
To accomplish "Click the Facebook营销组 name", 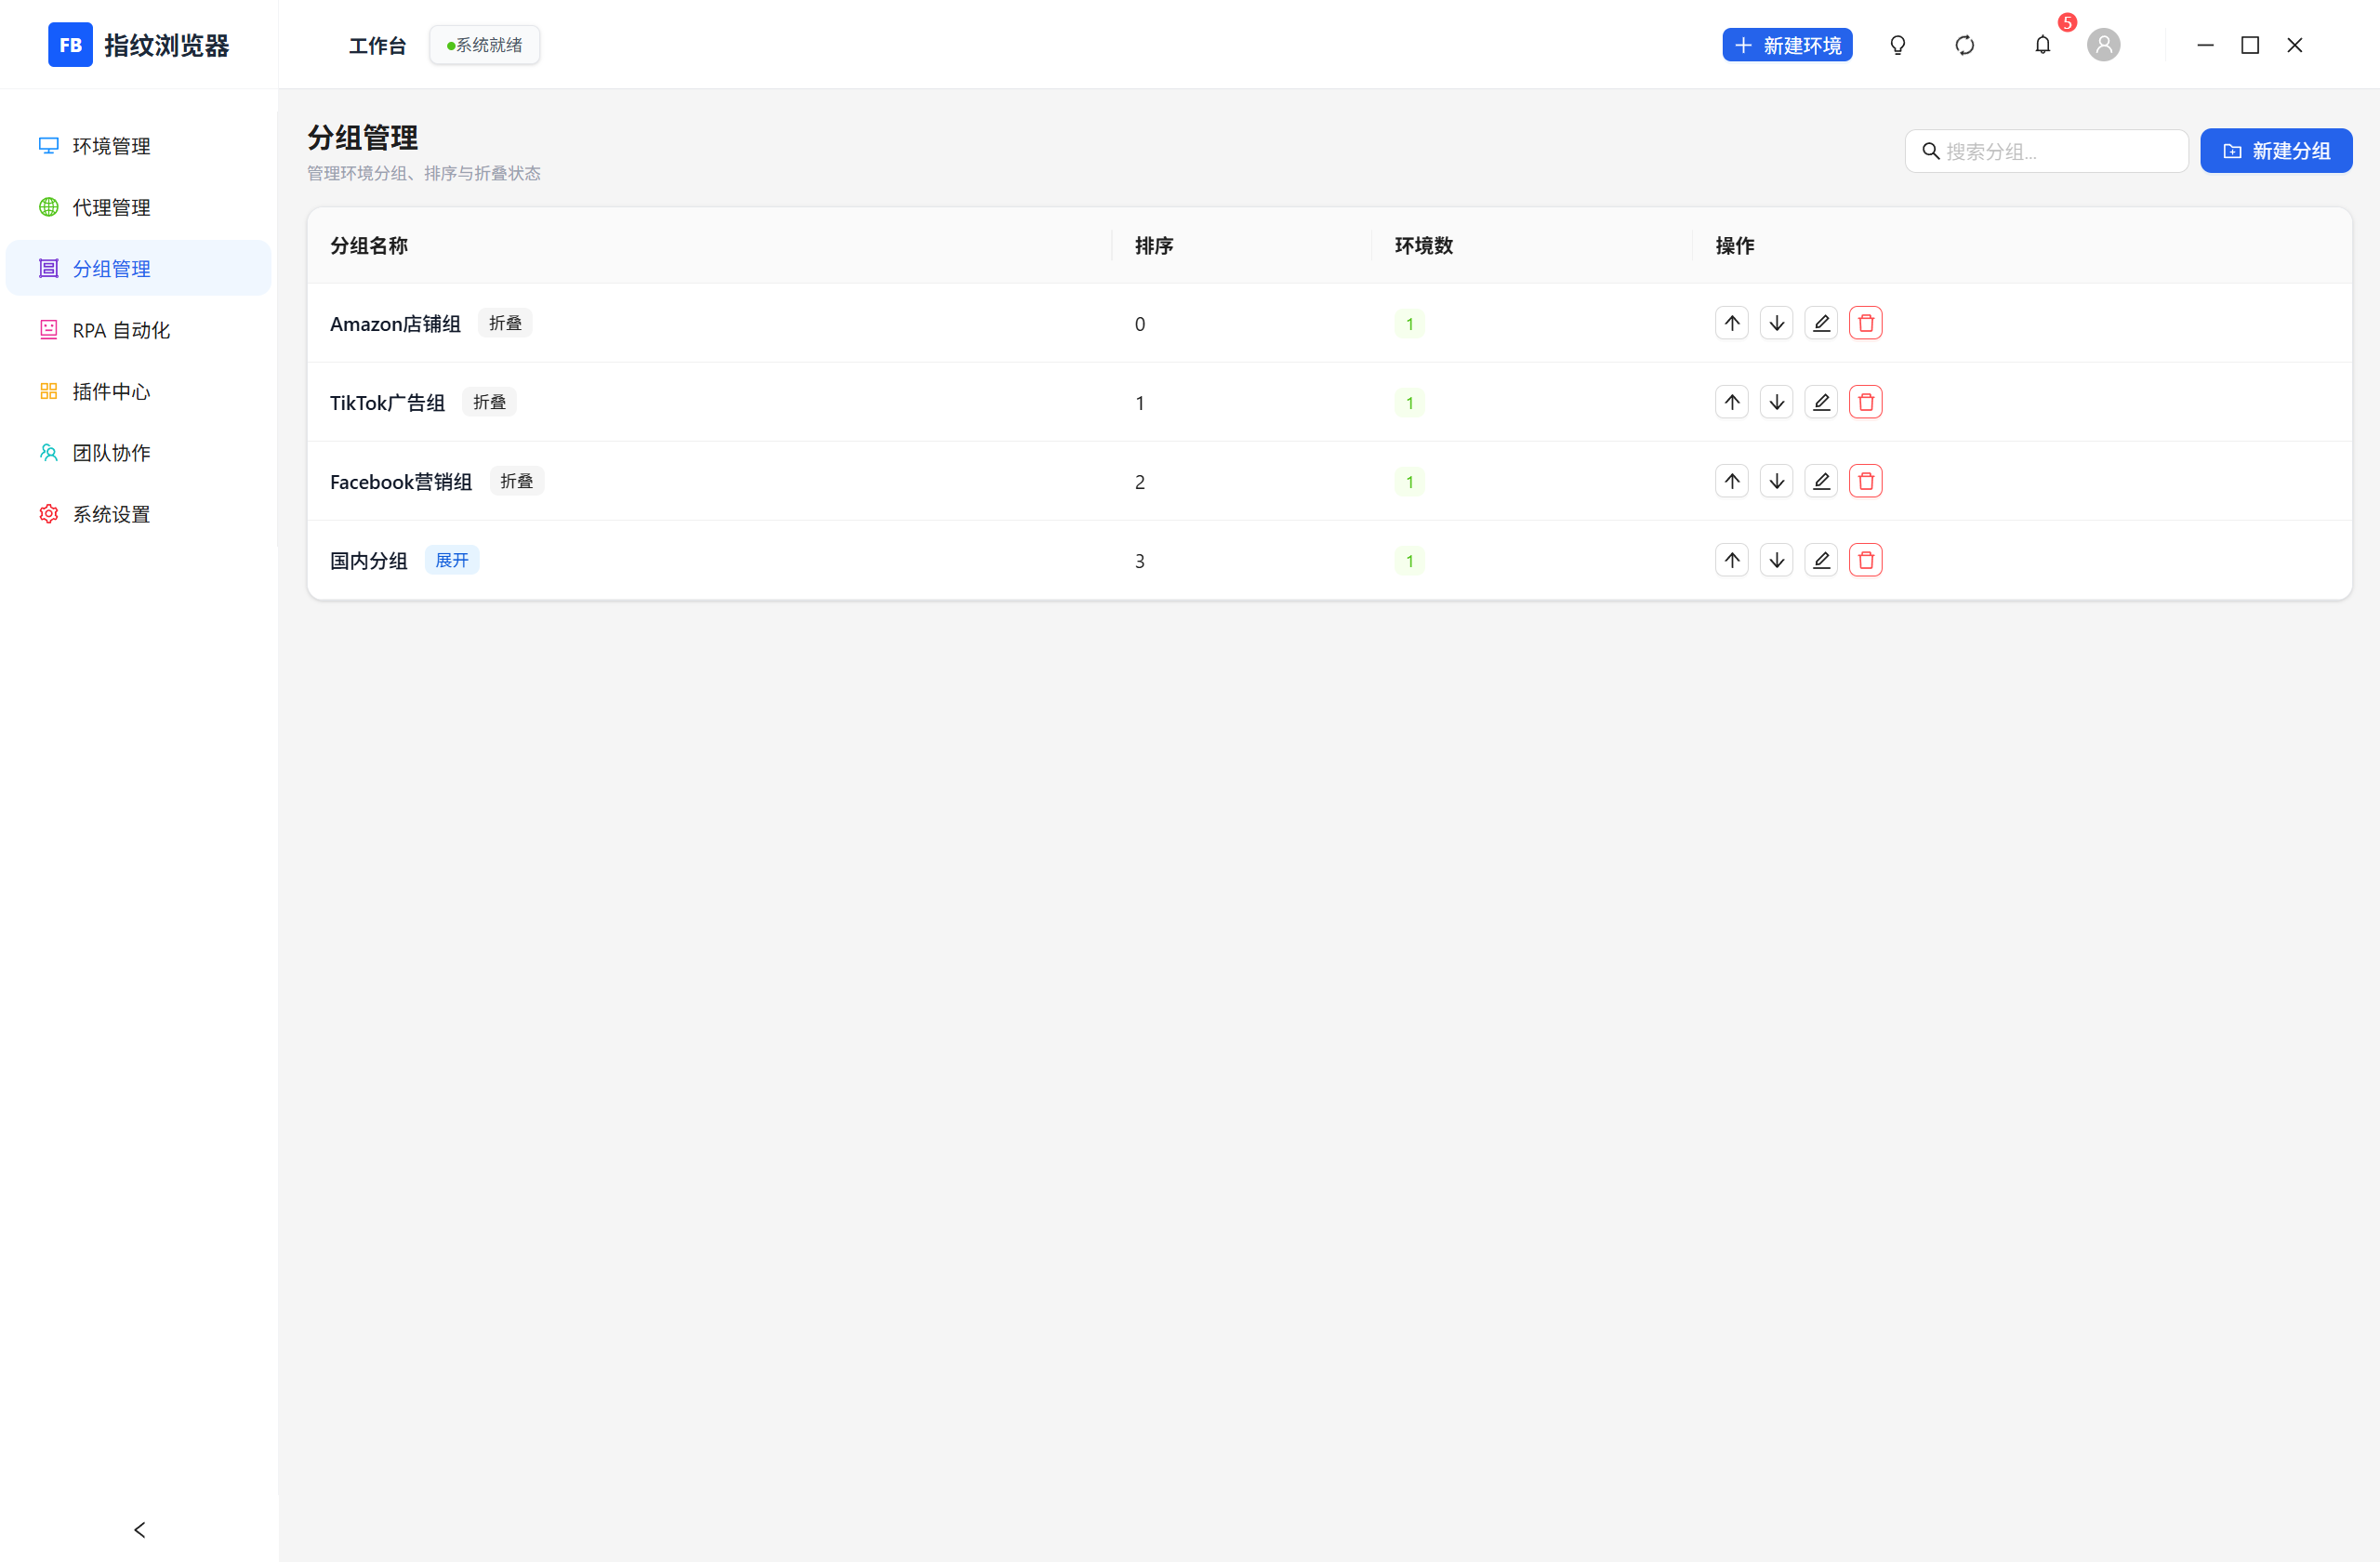I will click(x=401, y=482).
